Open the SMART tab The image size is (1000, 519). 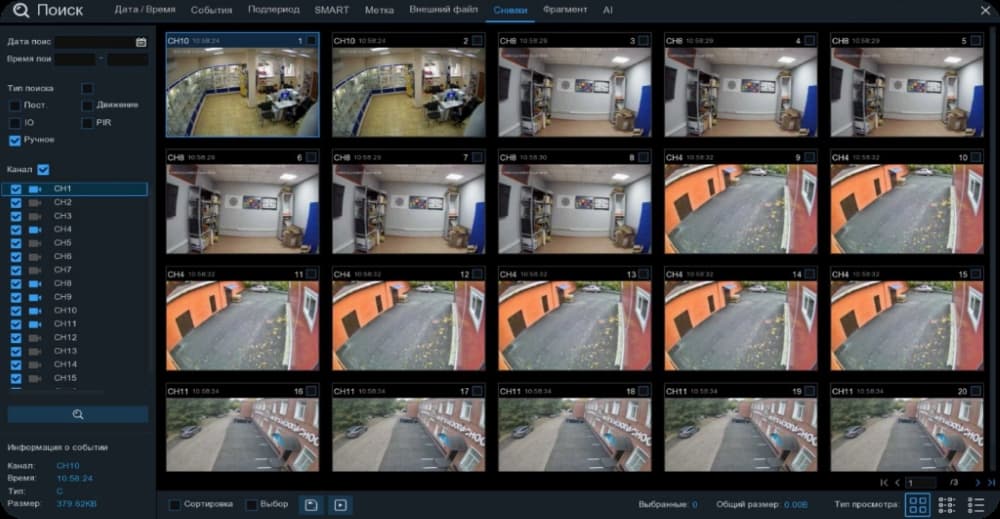332,10
